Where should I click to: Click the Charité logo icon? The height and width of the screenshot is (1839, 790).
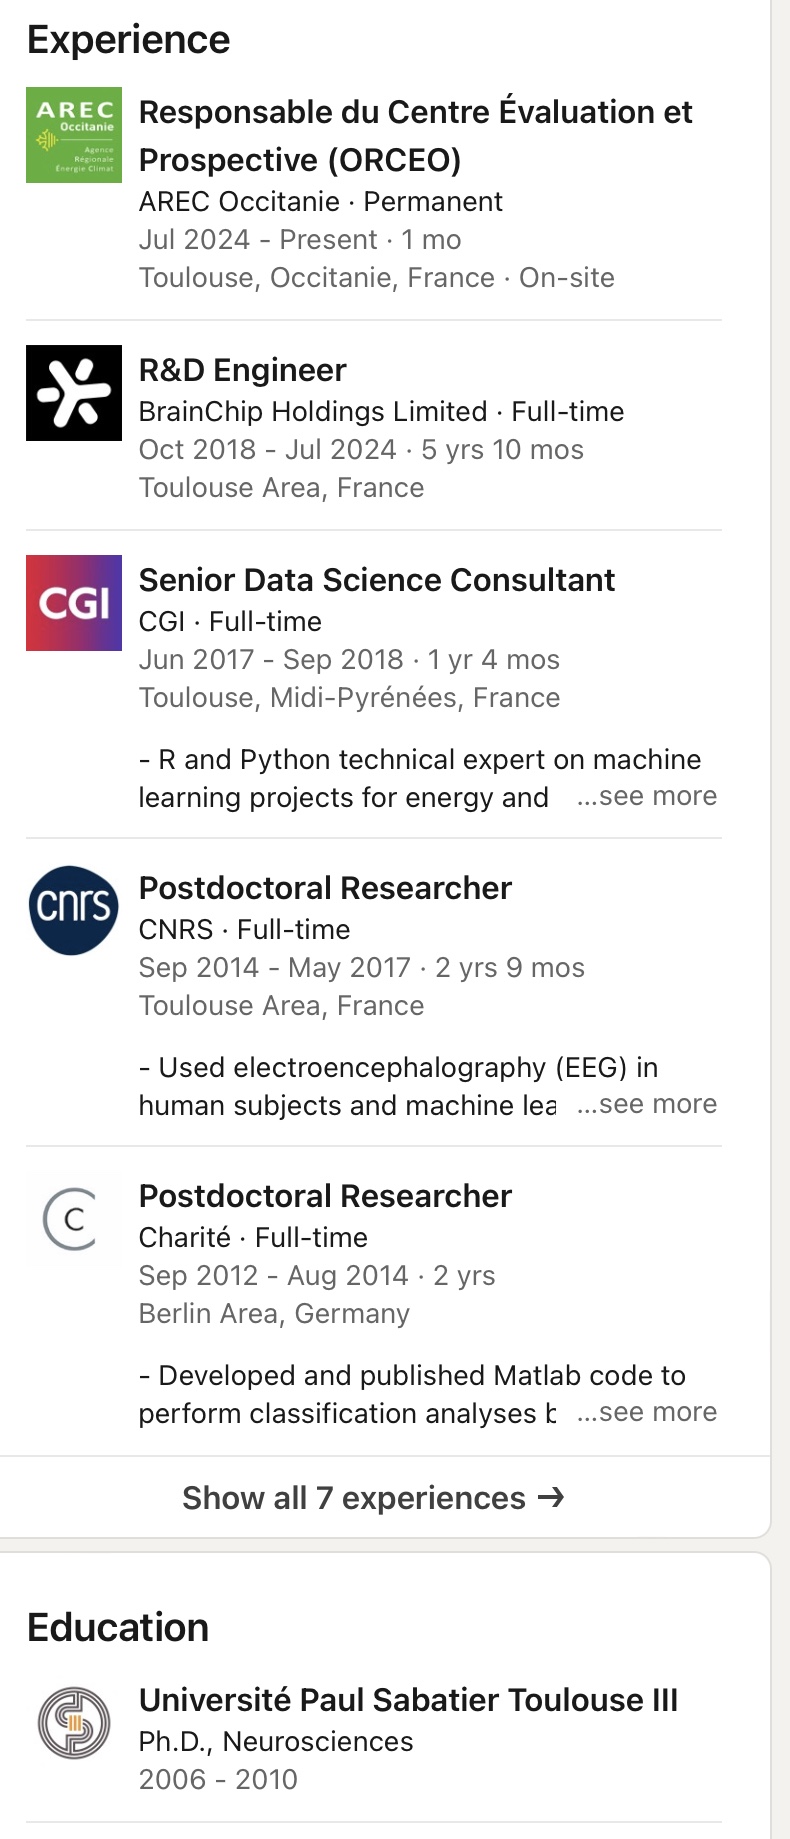coord(72,1219)
